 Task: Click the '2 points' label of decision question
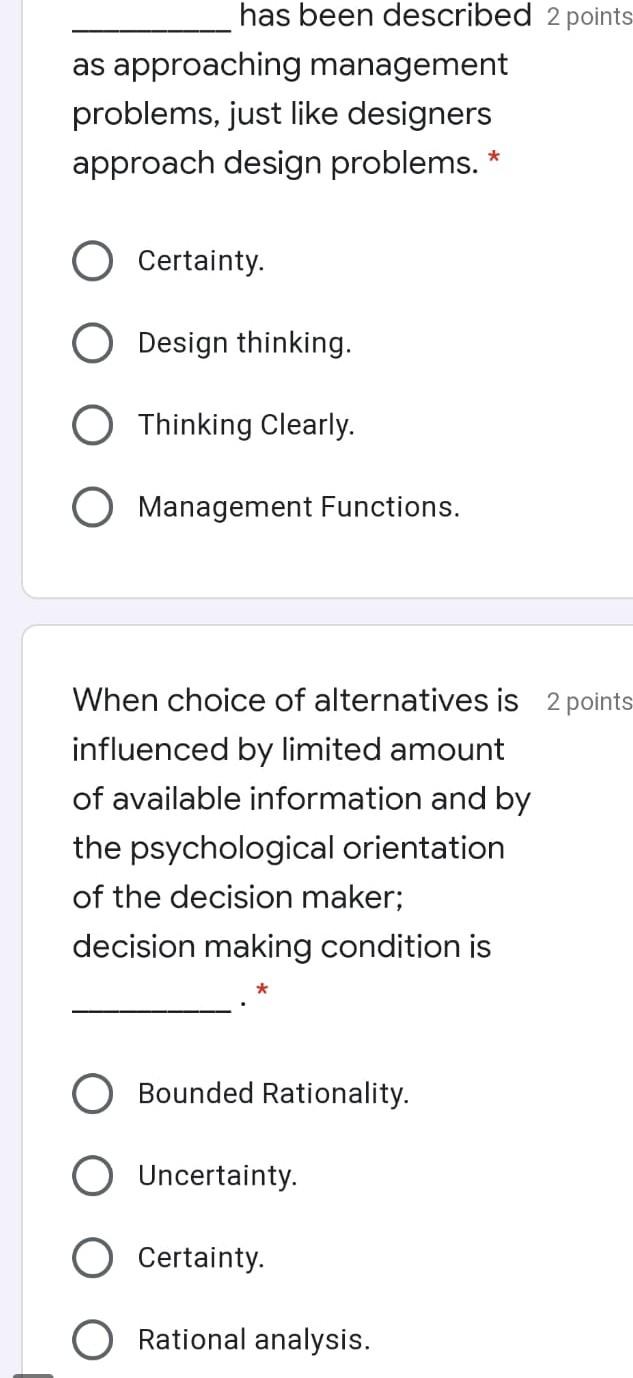tap(590, 701)
